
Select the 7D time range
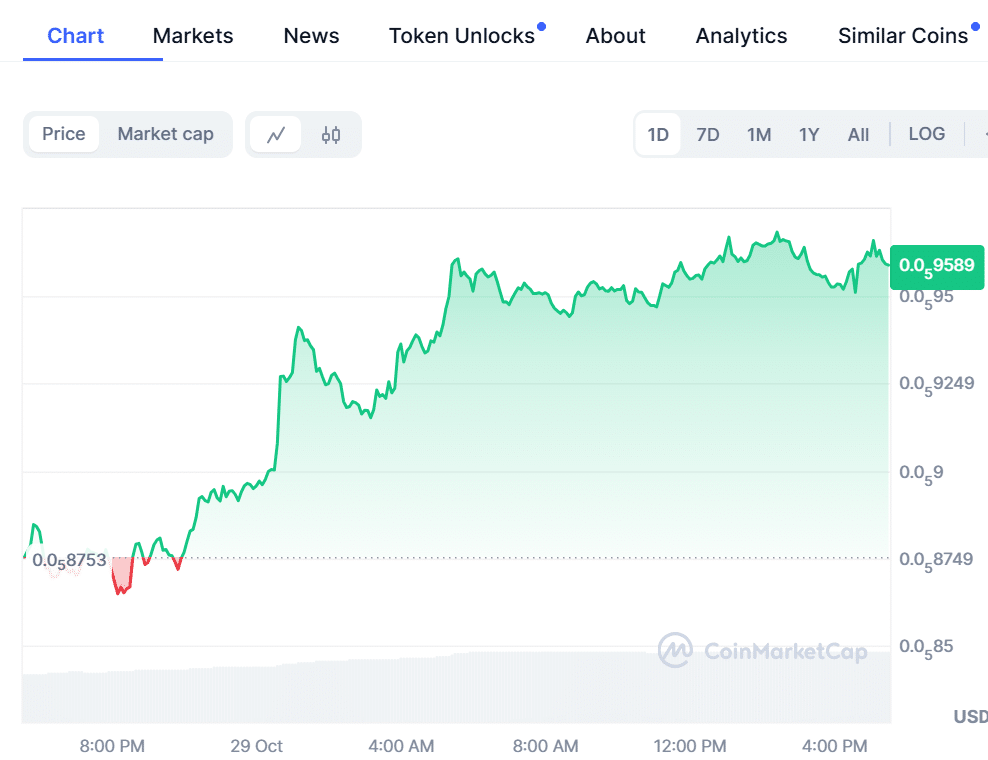click(x=708, y=134)
